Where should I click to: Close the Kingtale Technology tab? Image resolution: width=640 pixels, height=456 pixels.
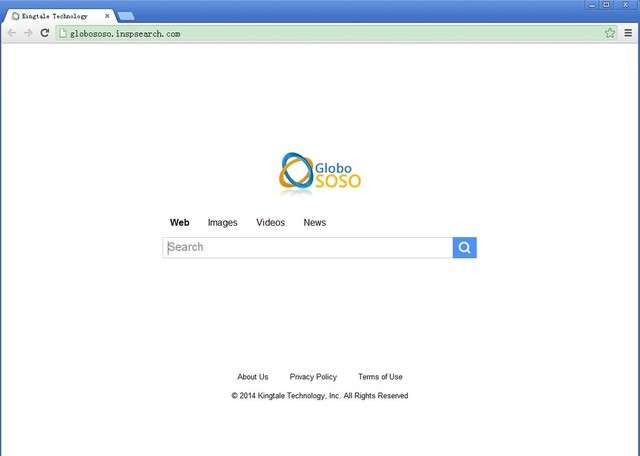coord(107,16)
